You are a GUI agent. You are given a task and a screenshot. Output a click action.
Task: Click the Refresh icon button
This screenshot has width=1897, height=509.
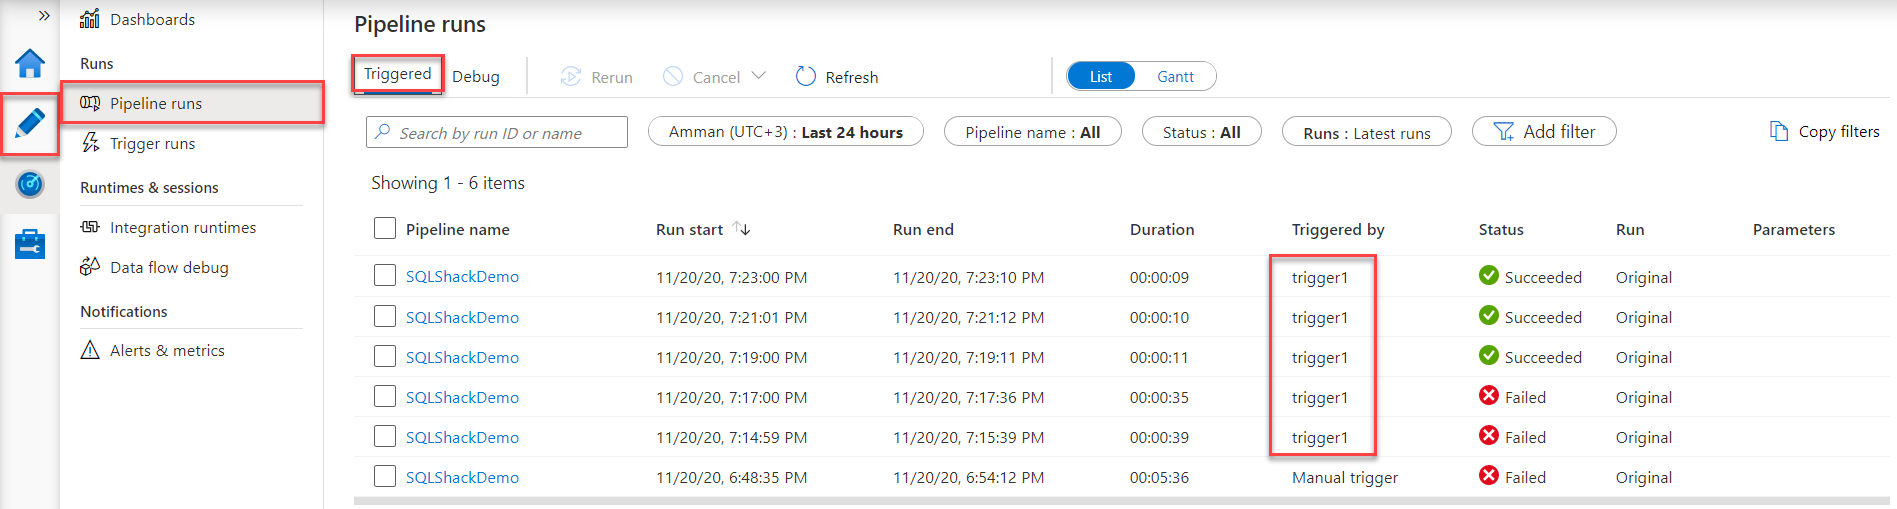(806, 77)
